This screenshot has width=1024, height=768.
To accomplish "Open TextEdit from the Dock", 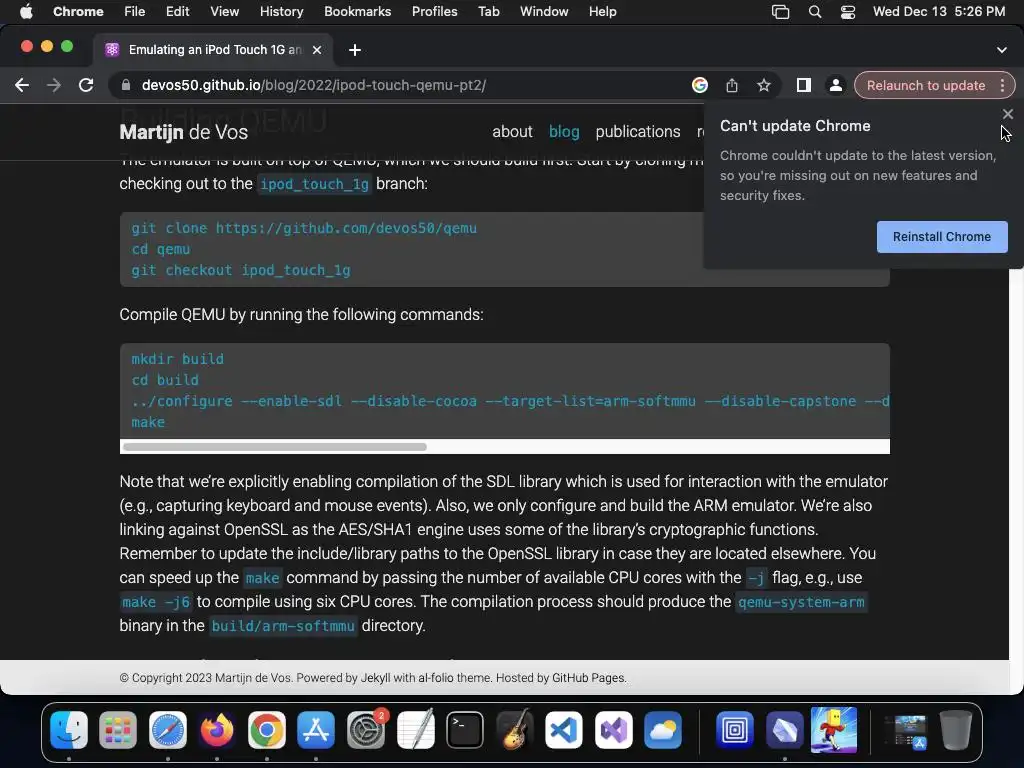I will tap(415, 729).
